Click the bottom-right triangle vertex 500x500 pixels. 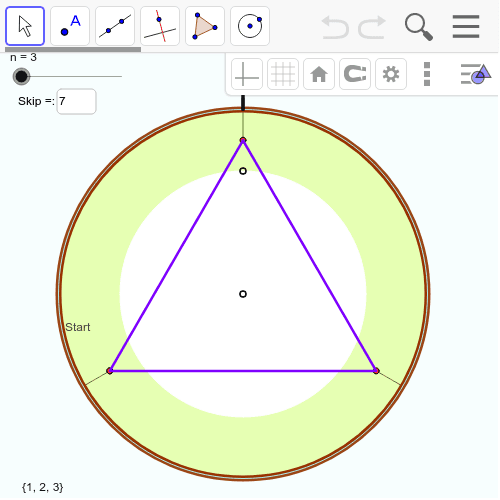(376, 371)
